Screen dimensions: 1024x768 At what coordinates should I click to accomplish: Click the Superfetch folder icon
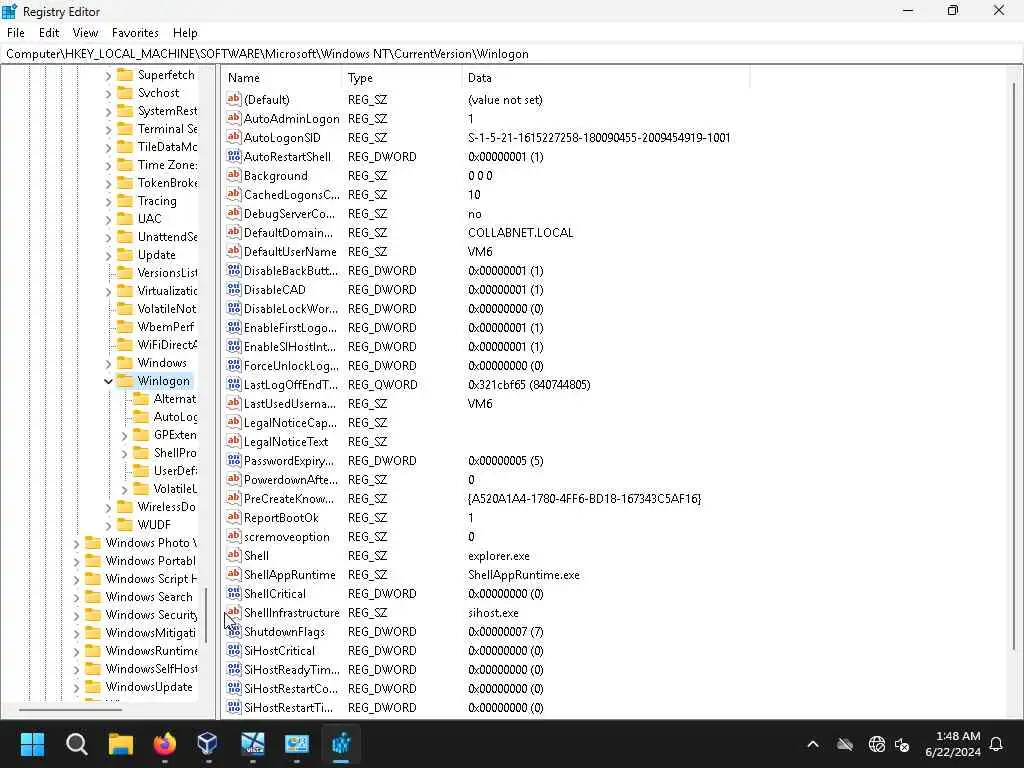tap(125, 75)
